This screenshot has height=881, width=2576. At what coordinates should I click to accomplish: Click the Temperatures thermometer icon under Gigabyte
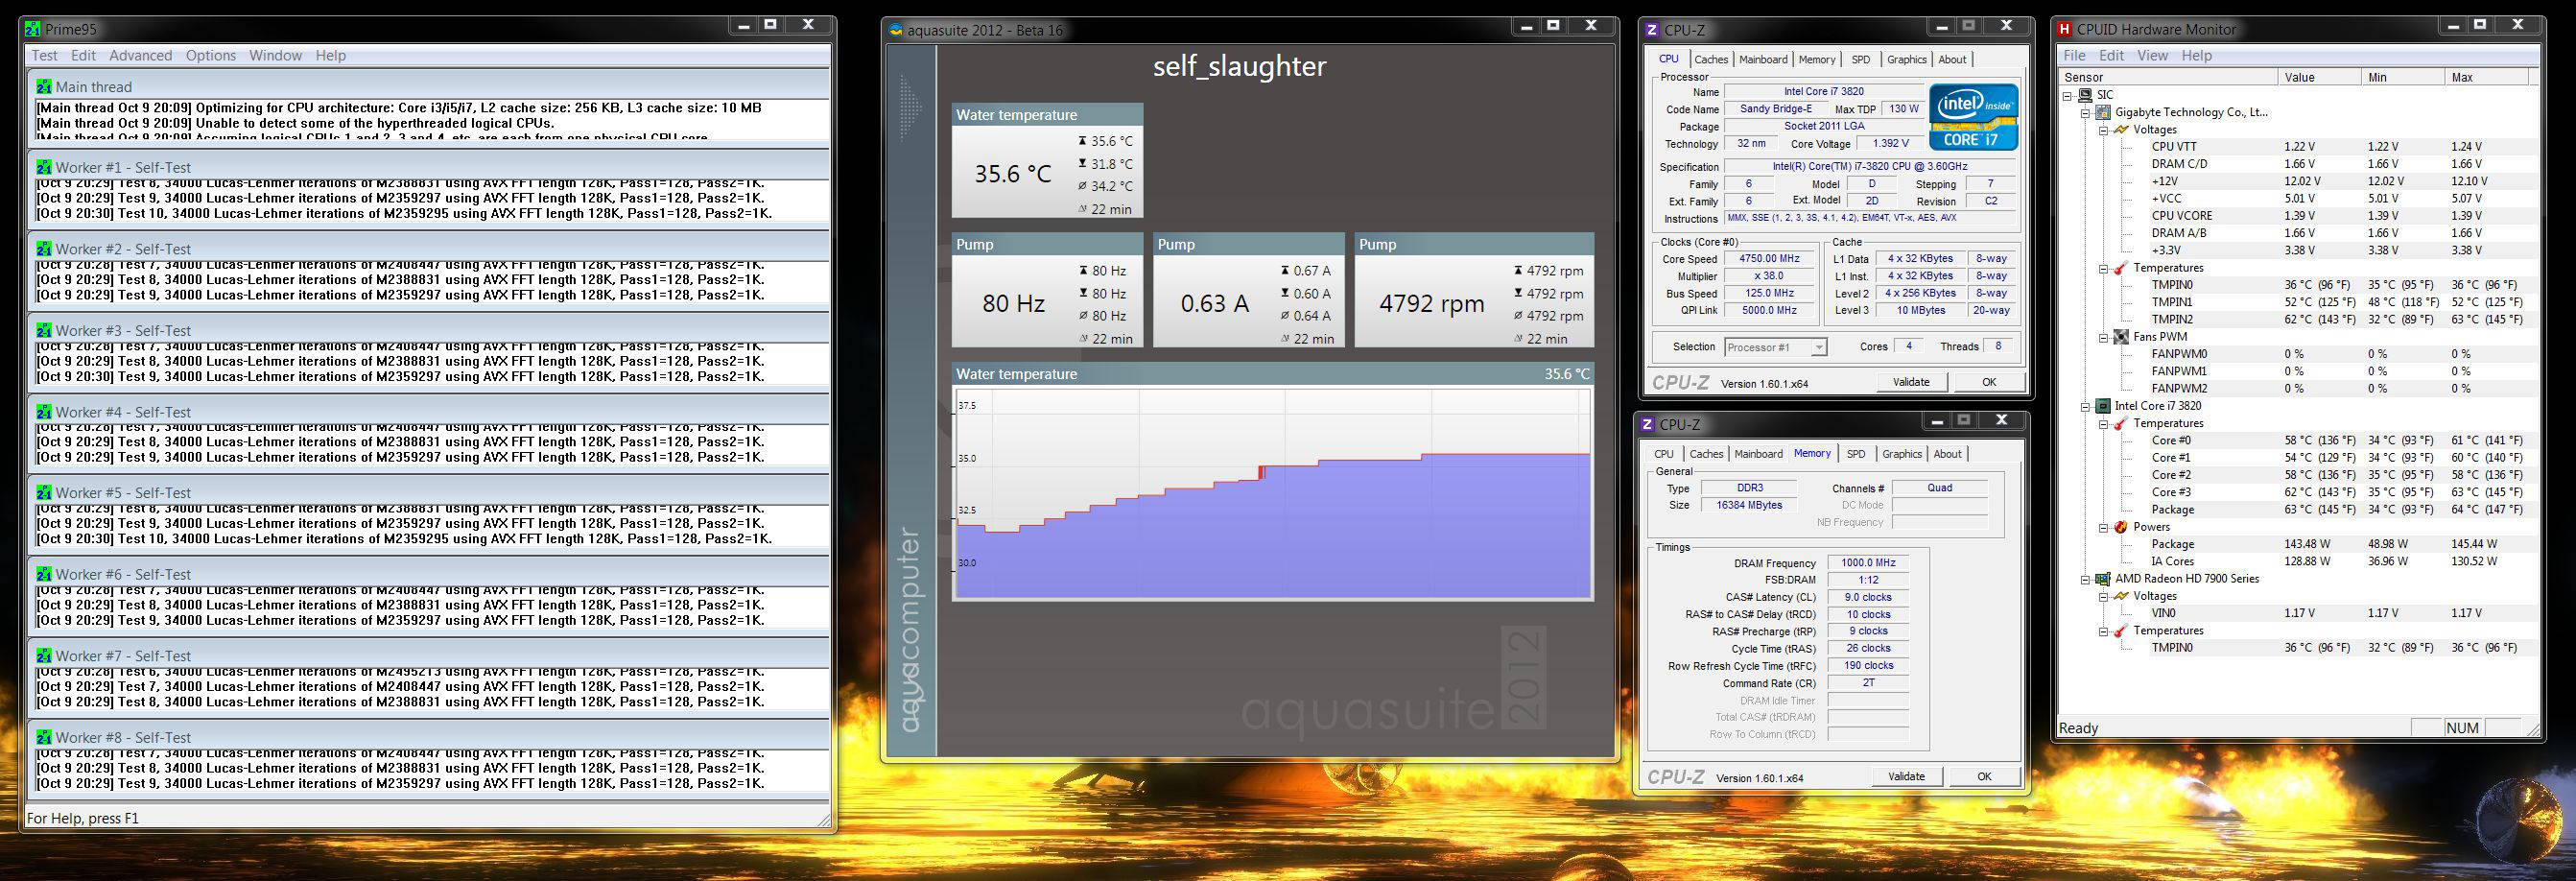coord(2121,268)
